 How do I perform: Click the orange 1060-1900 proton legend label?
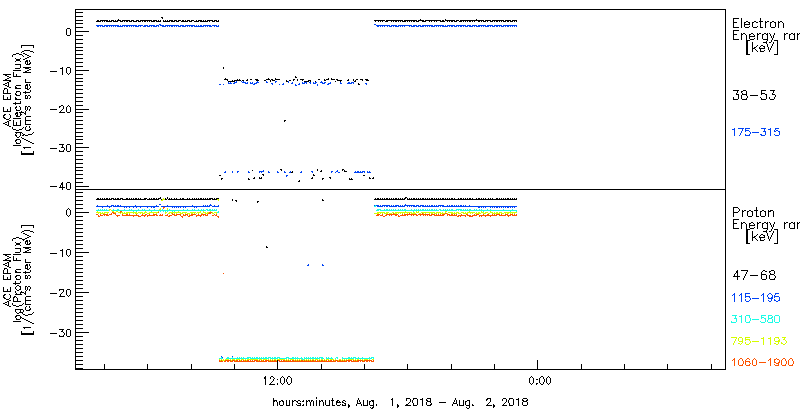coord(763,363)
